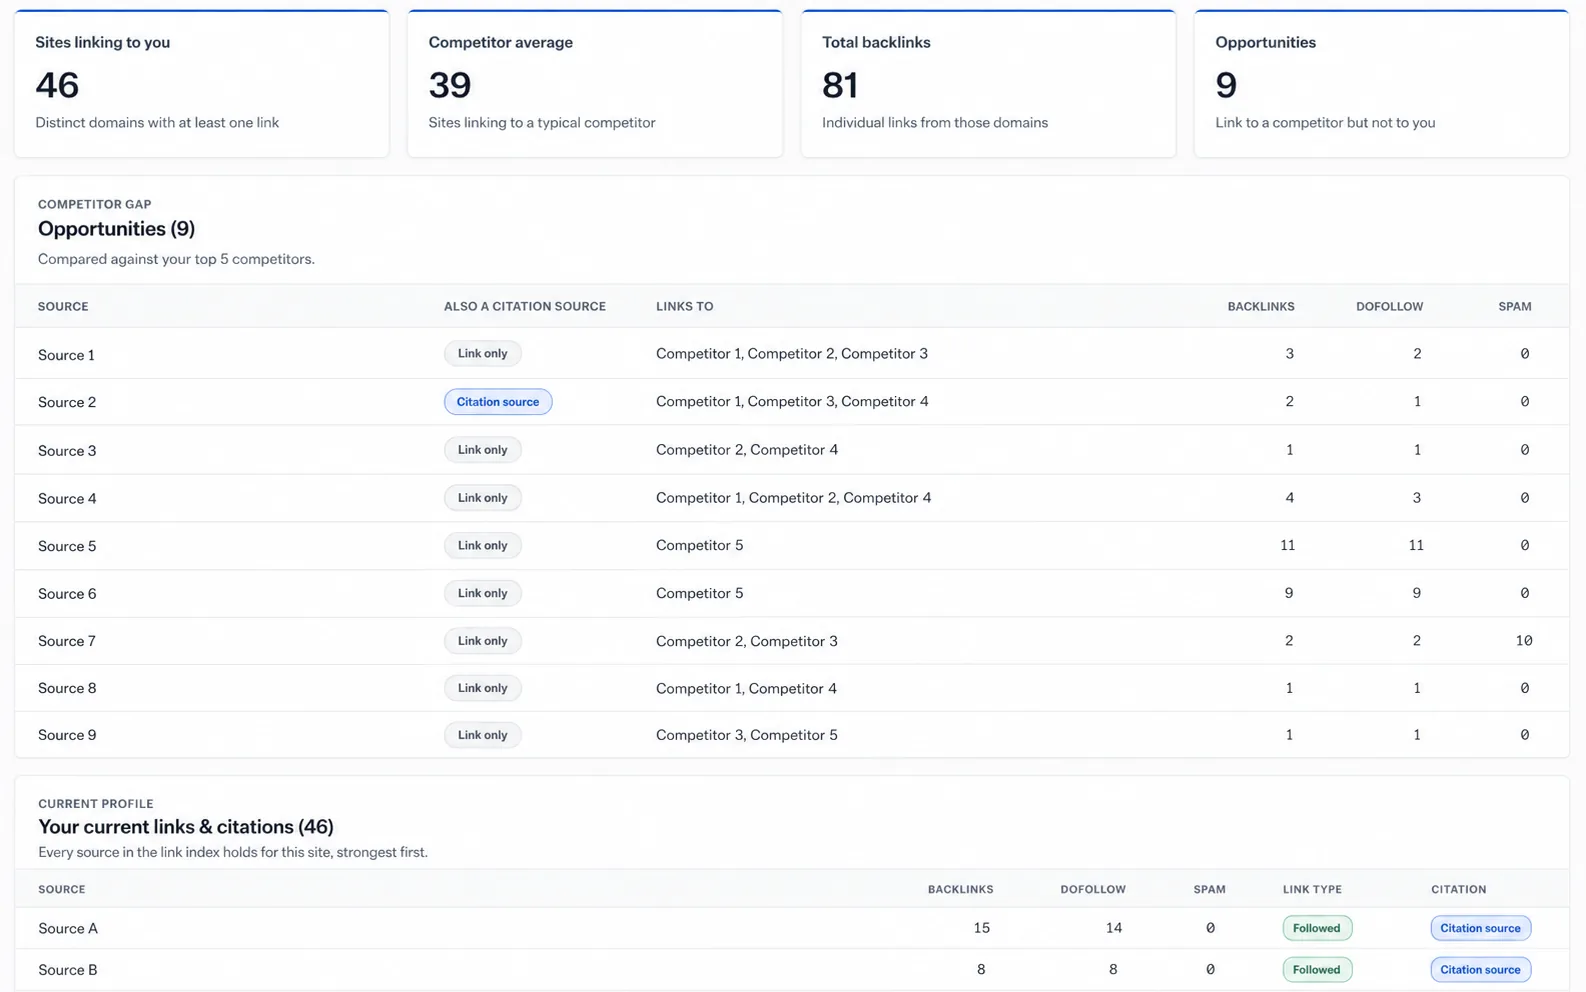Sort current links by Spam header

1209,889
